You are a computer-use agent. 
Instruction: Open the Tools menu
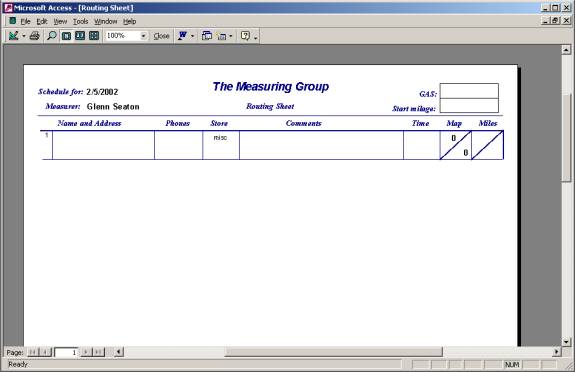(x=80, y=22)
